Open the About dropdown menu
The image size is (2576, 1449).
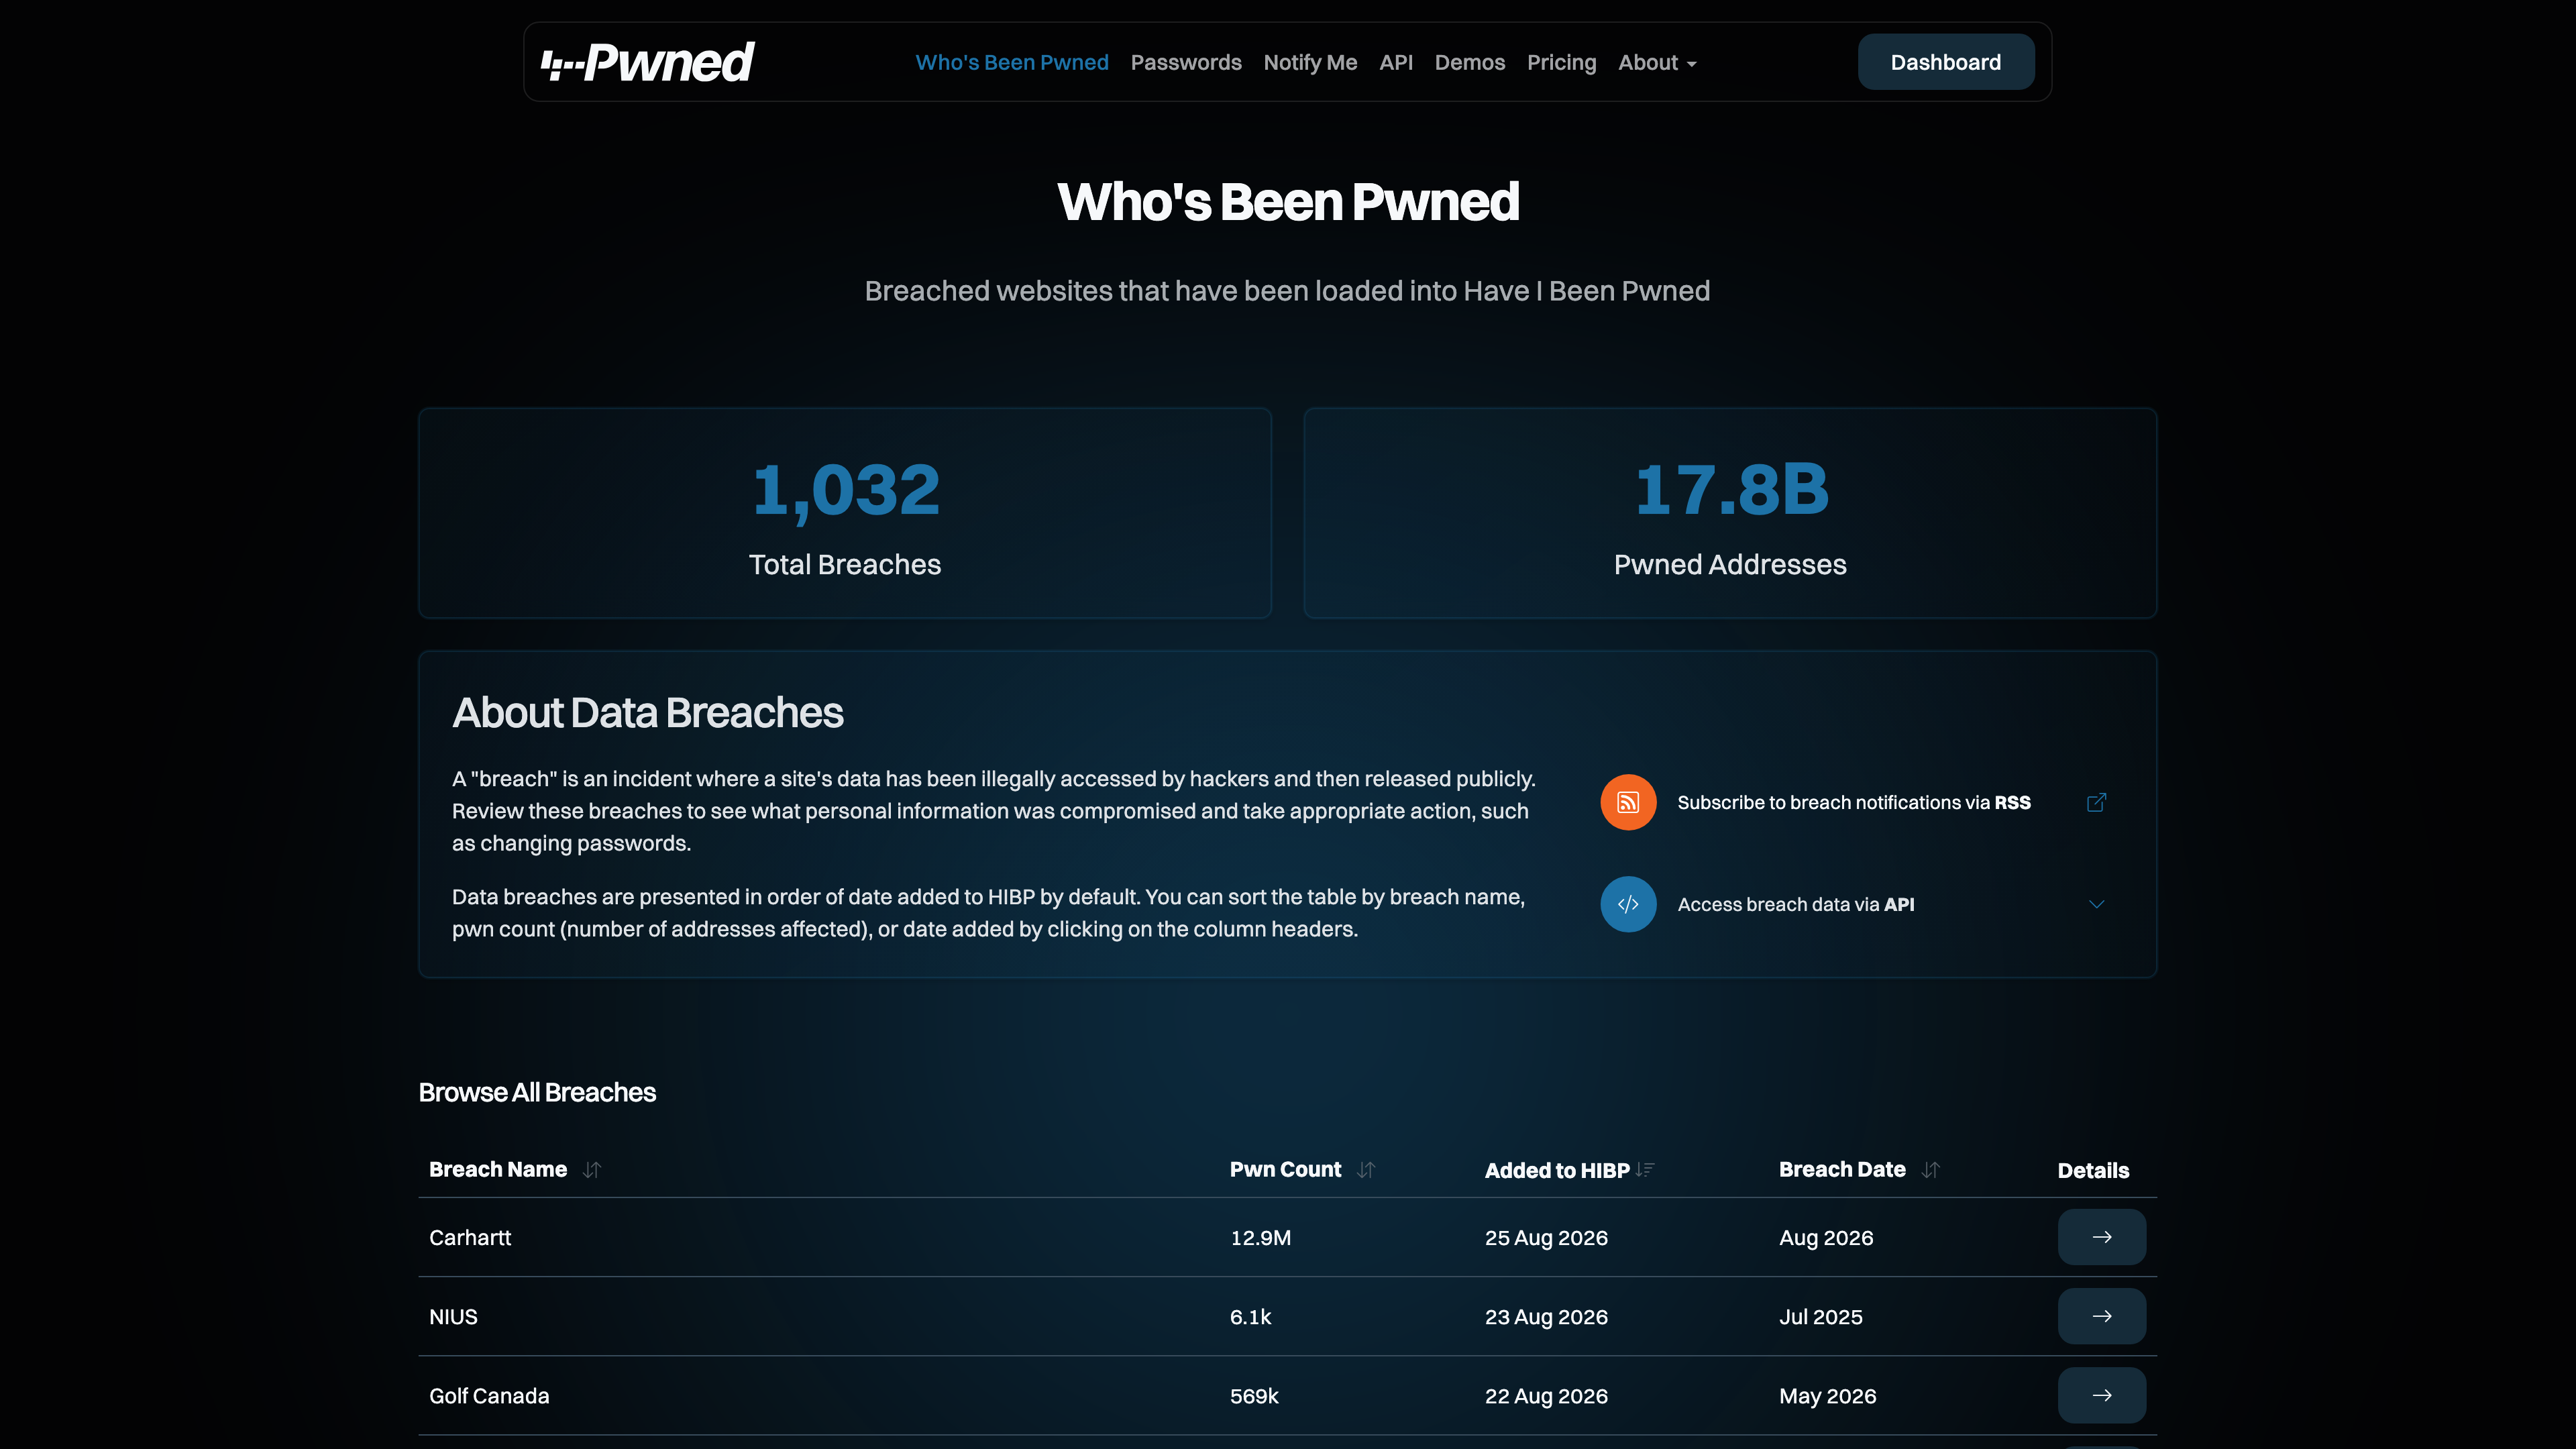pyautogui.click(x=1657, y=62)
